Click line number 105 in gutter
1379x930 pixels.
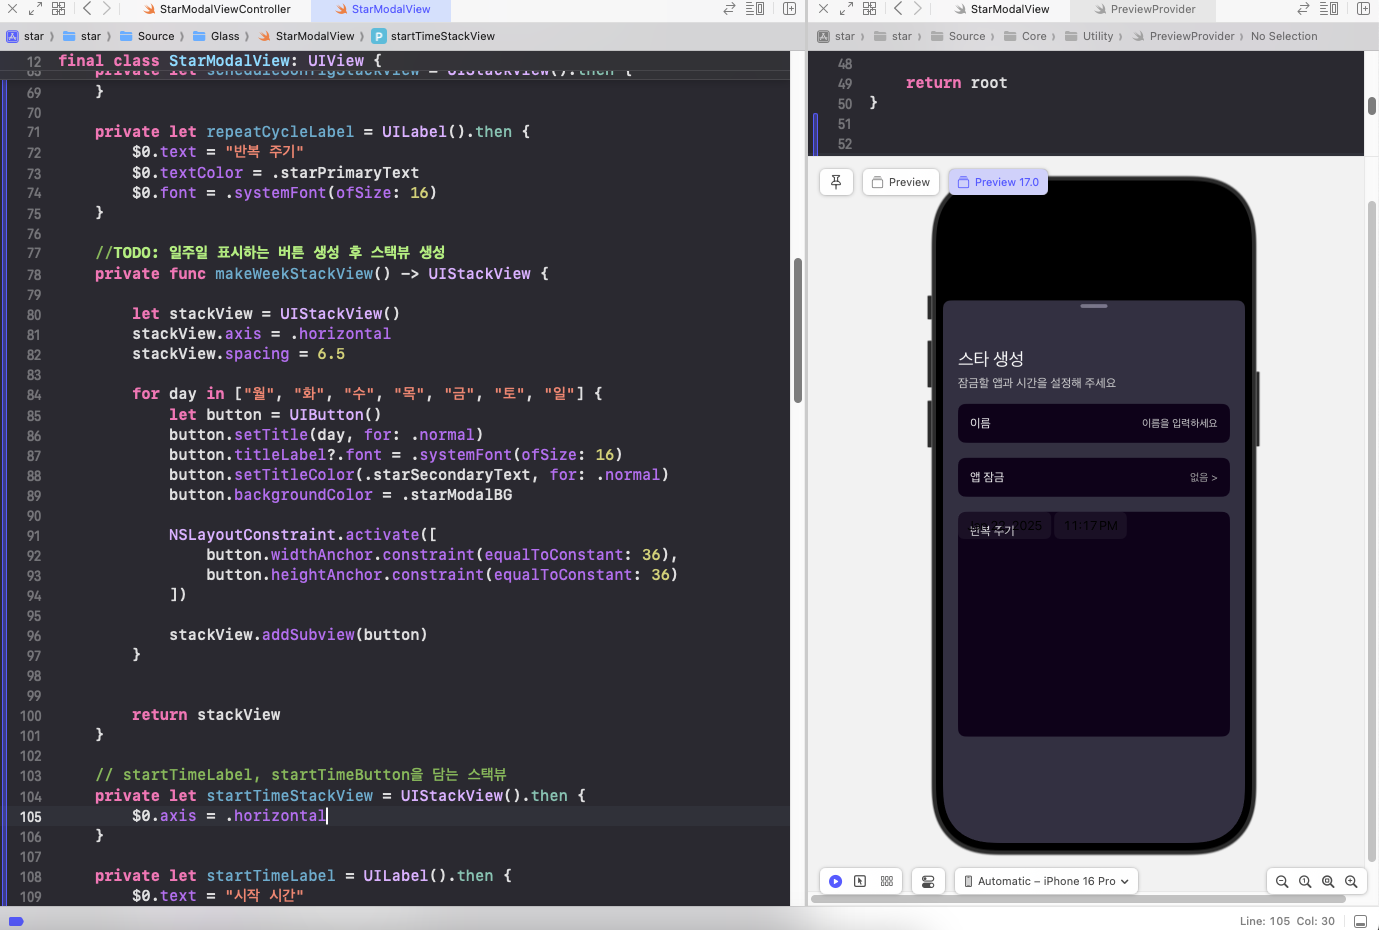(30, 816)
